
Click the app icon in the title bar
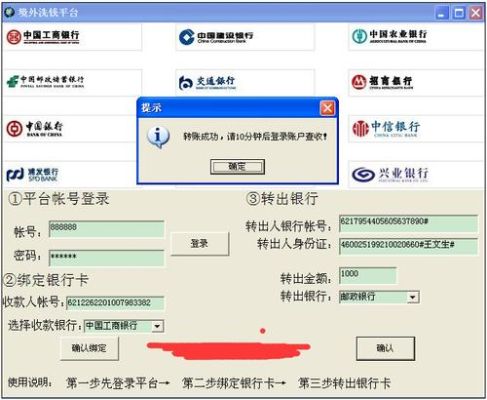coord(10,12)
